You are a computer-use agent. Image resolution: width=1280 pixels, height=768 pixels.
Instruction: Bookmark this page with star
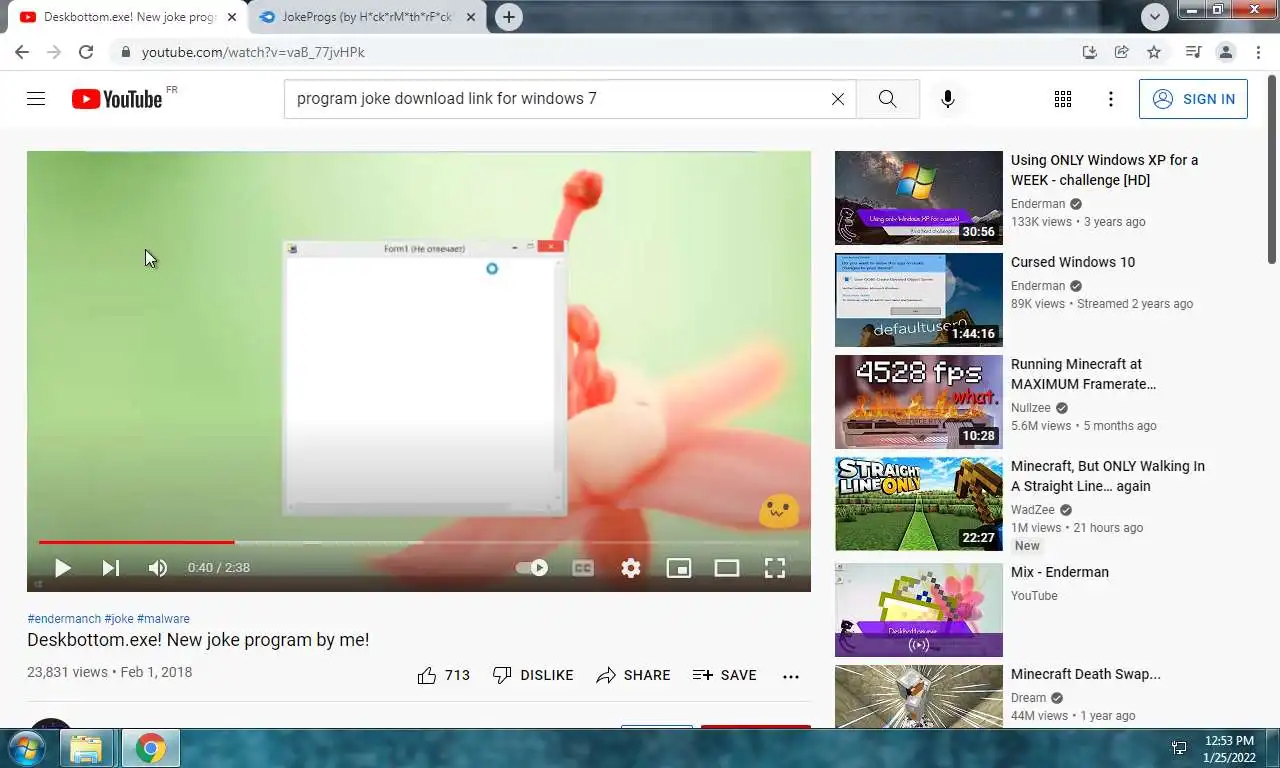[x=1154, y=52]
